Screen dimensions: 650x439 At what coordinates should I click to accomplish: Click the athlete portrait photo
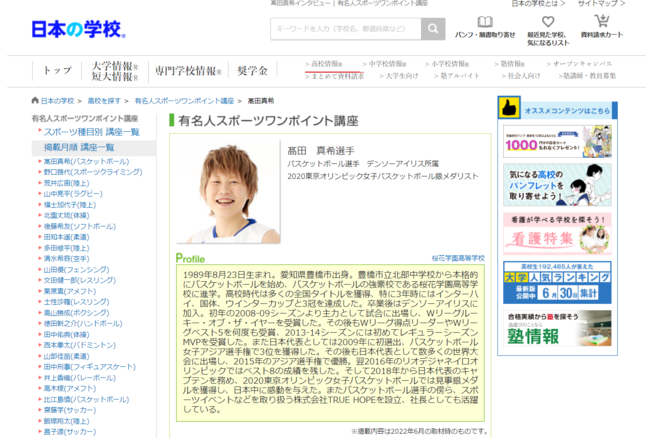tap(228, 192)
